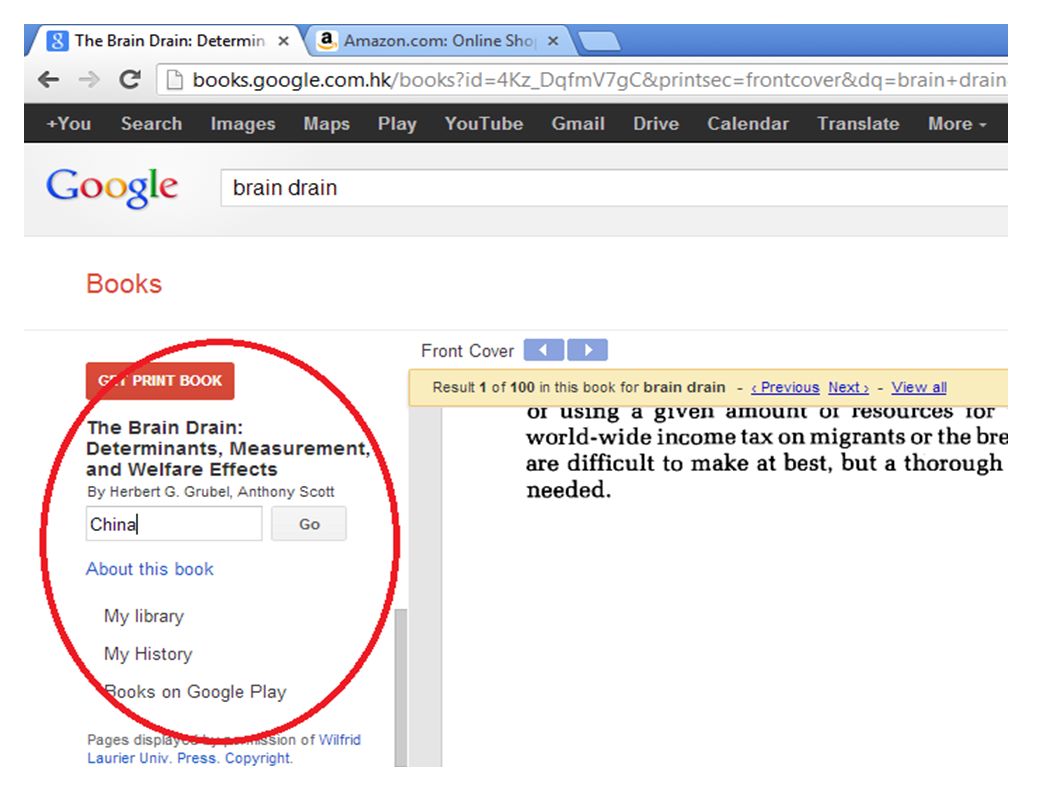Click the Google logo
This screenshot has height=793, width=1058.
coord(112,188)
